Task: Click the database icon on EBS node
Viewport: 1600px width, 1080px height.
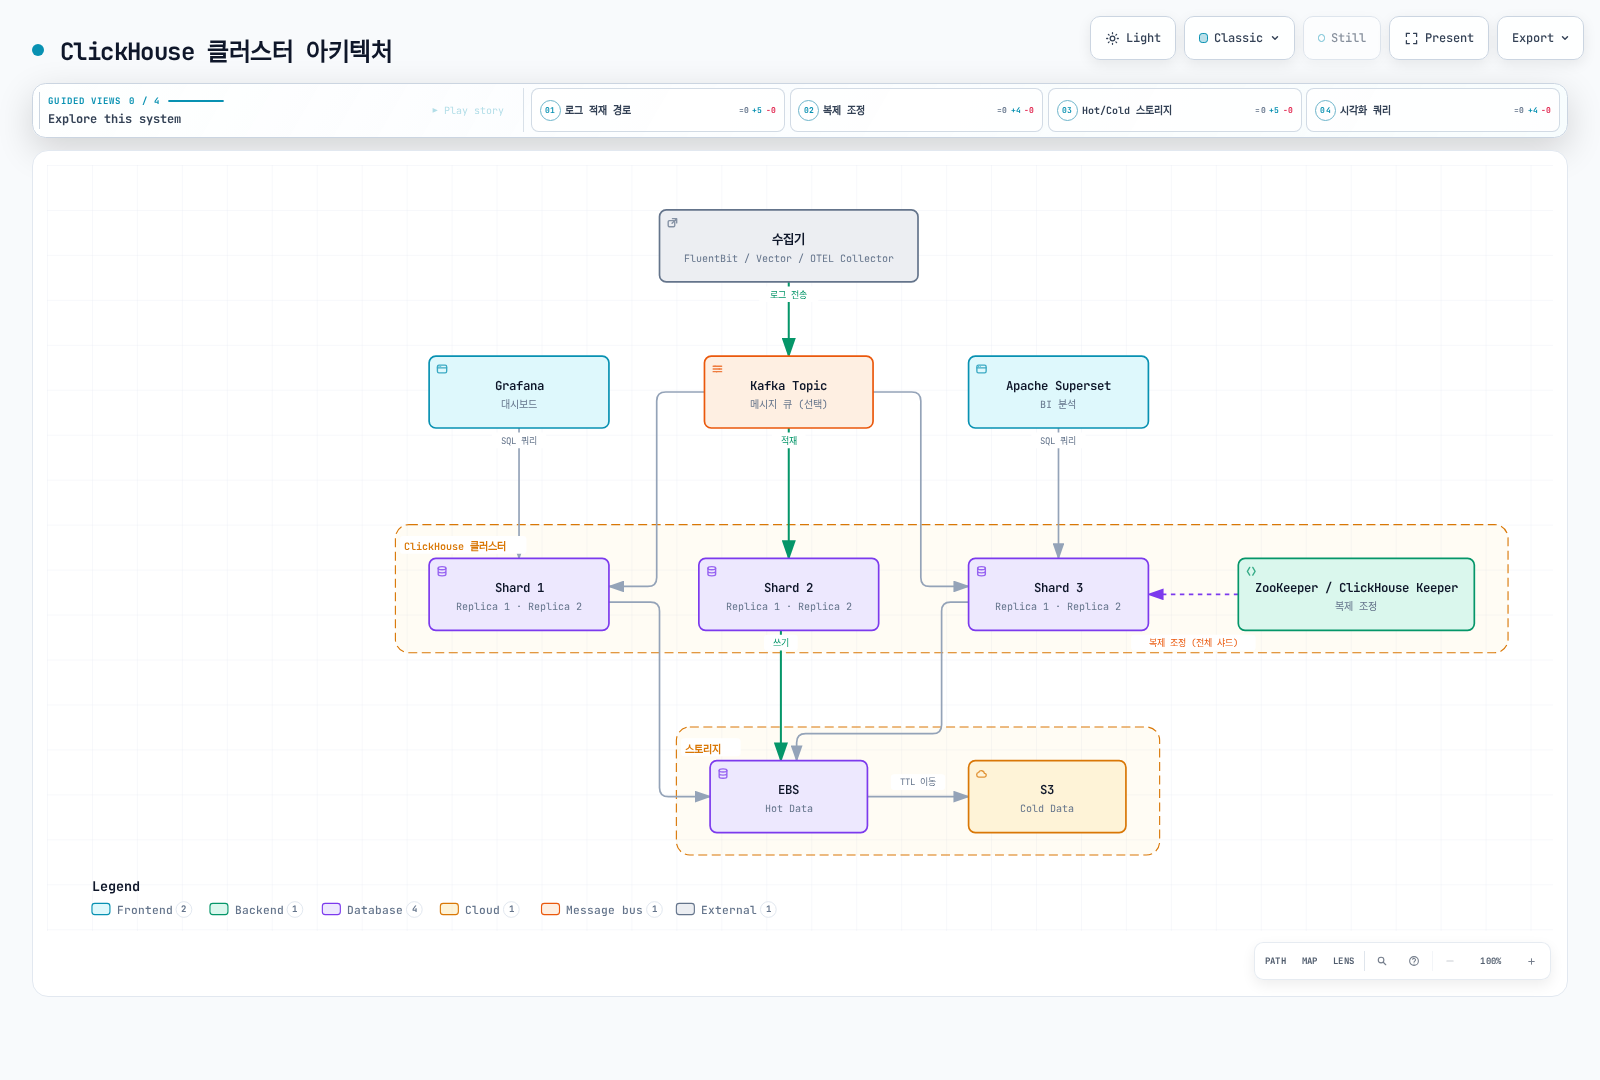Action: (723, 773)
